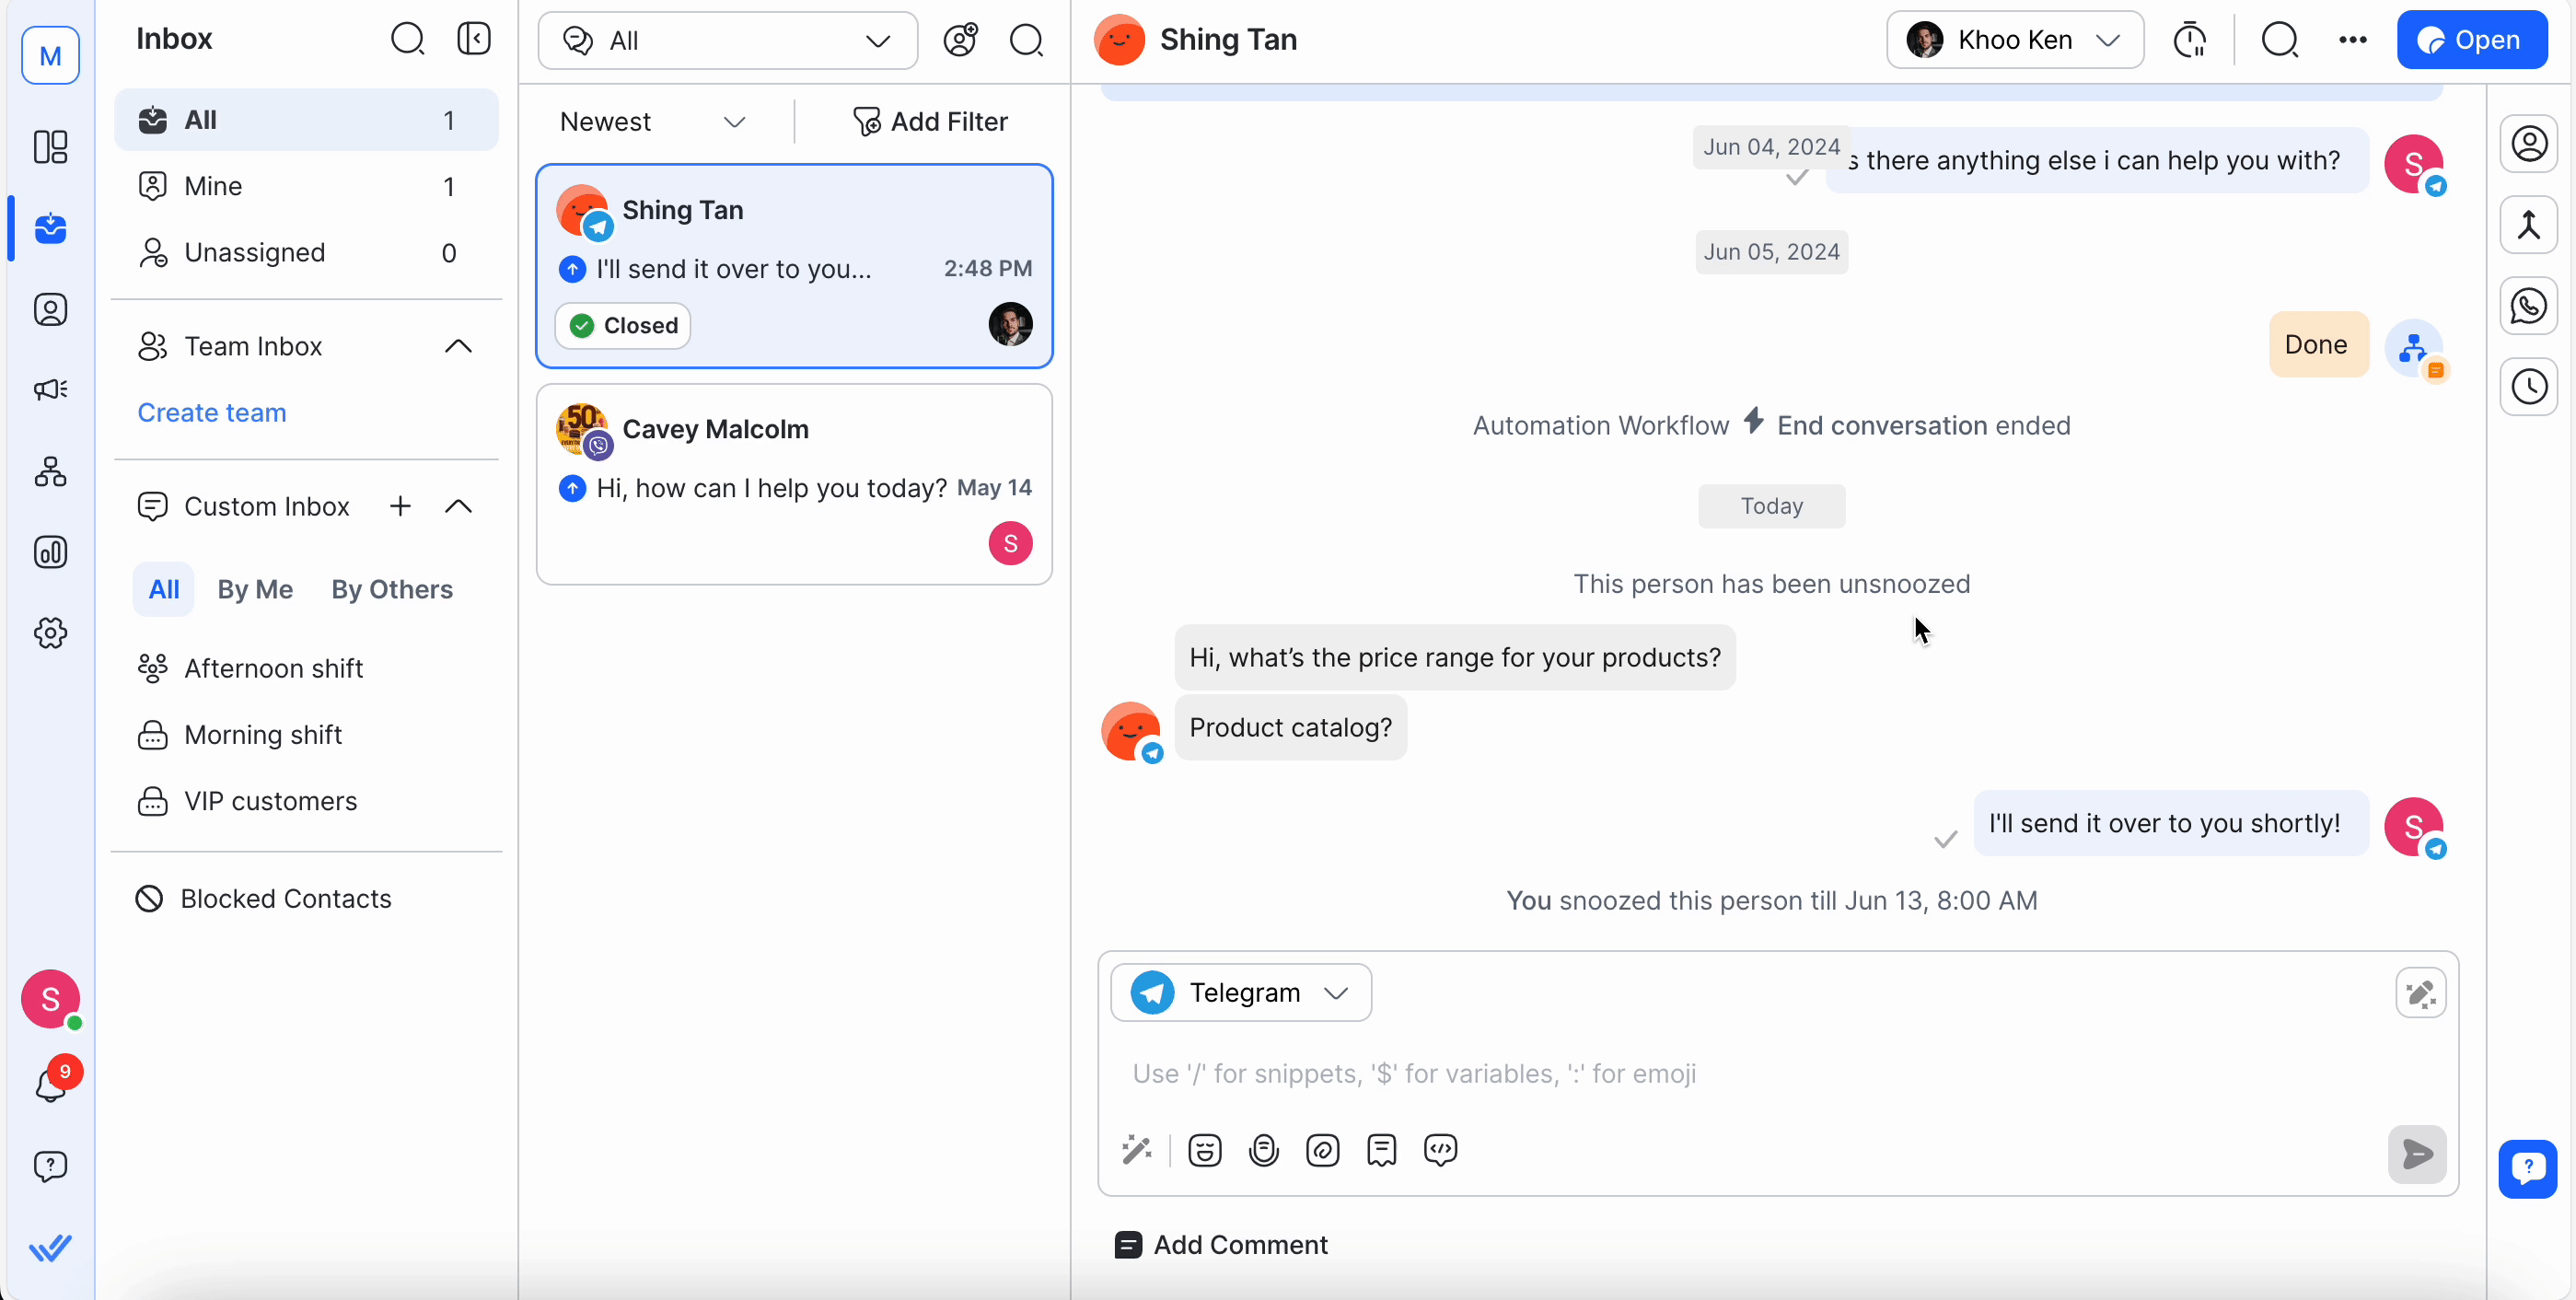Collapse the inbox sidebar panel

click(474, 39)
